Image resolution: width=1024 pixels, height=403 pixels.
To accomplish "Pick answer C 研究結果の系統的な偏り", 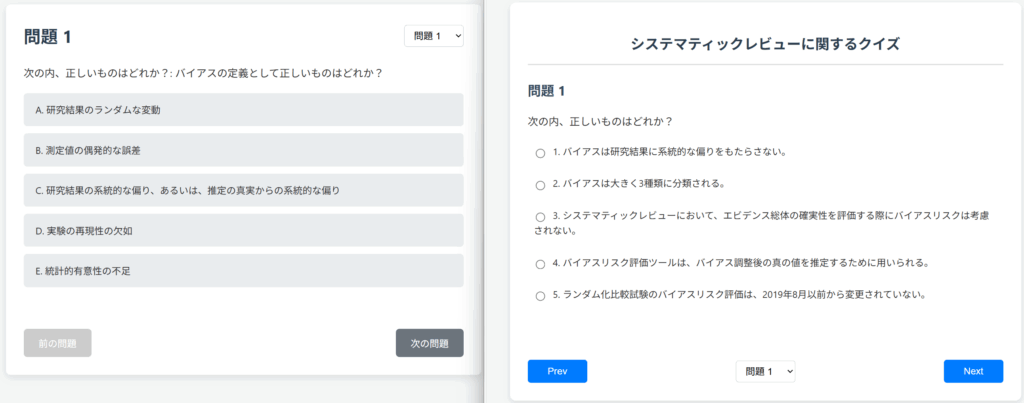I will [244, 190].
